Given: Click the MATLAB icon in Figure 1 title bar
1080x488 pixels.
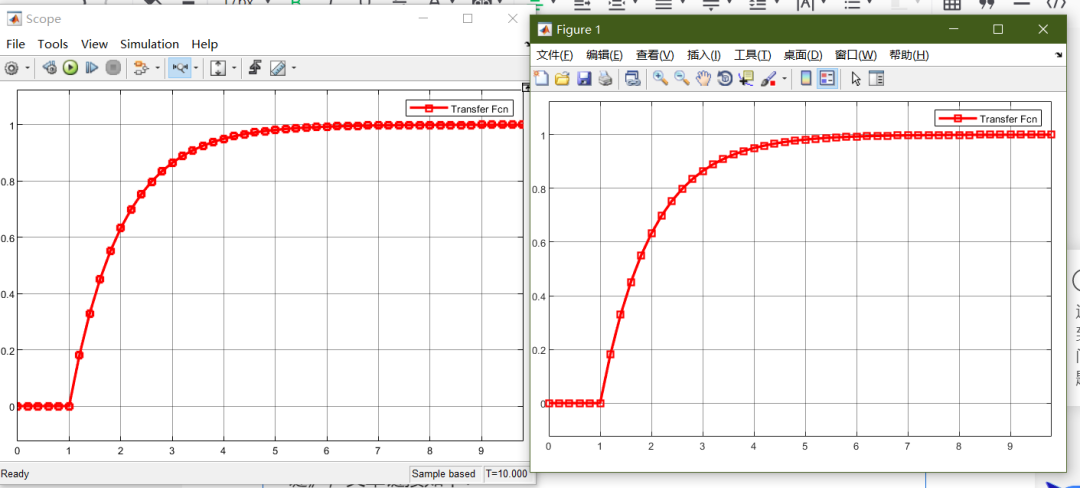Looking at the screenshot, I should coord(545,30).
